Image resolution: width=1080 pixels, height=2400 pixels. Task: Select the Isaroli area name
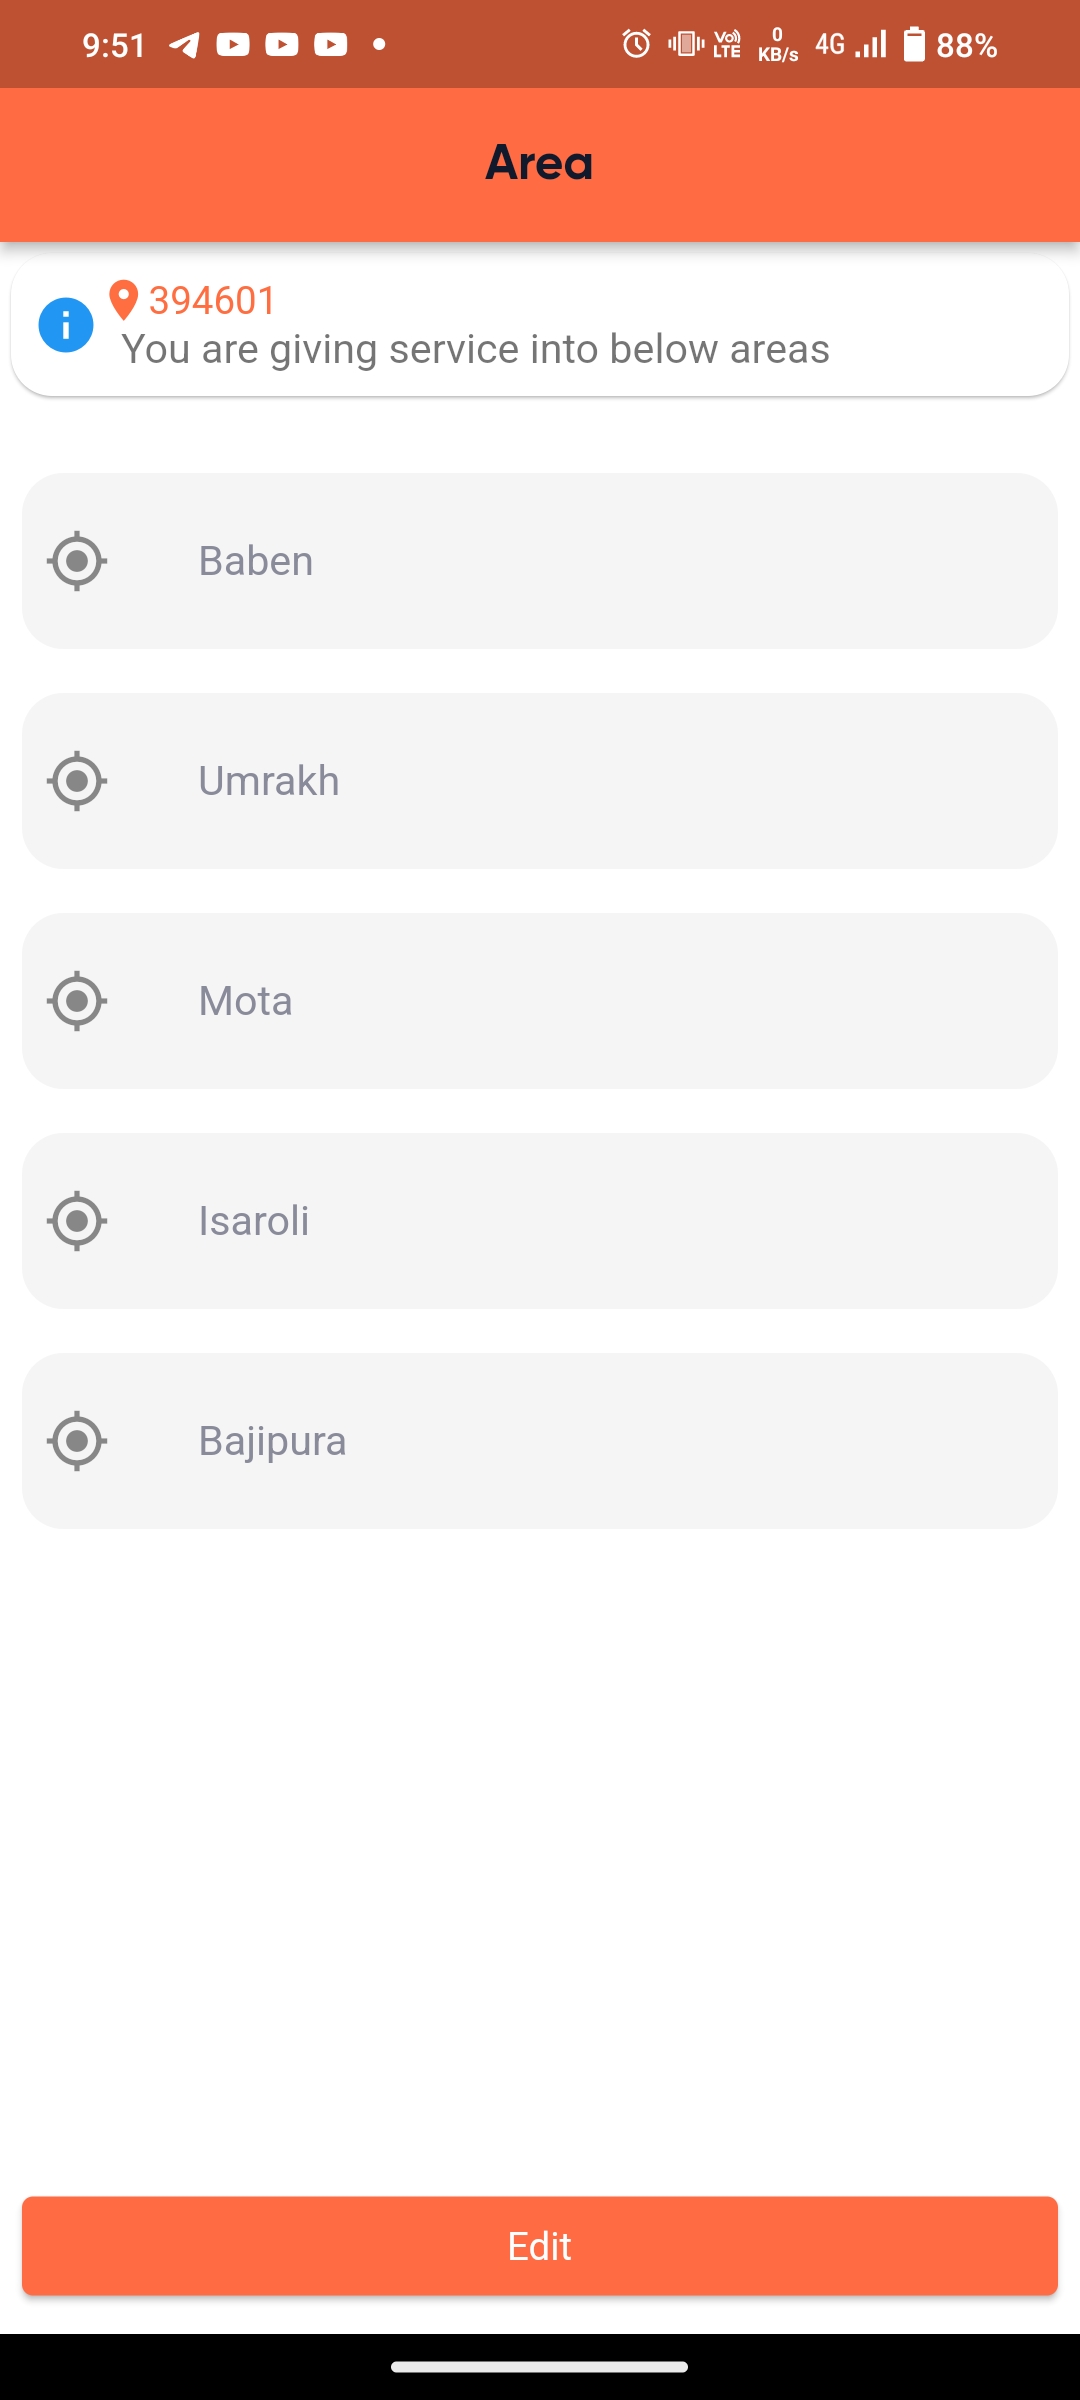[x=254, y=1221]
